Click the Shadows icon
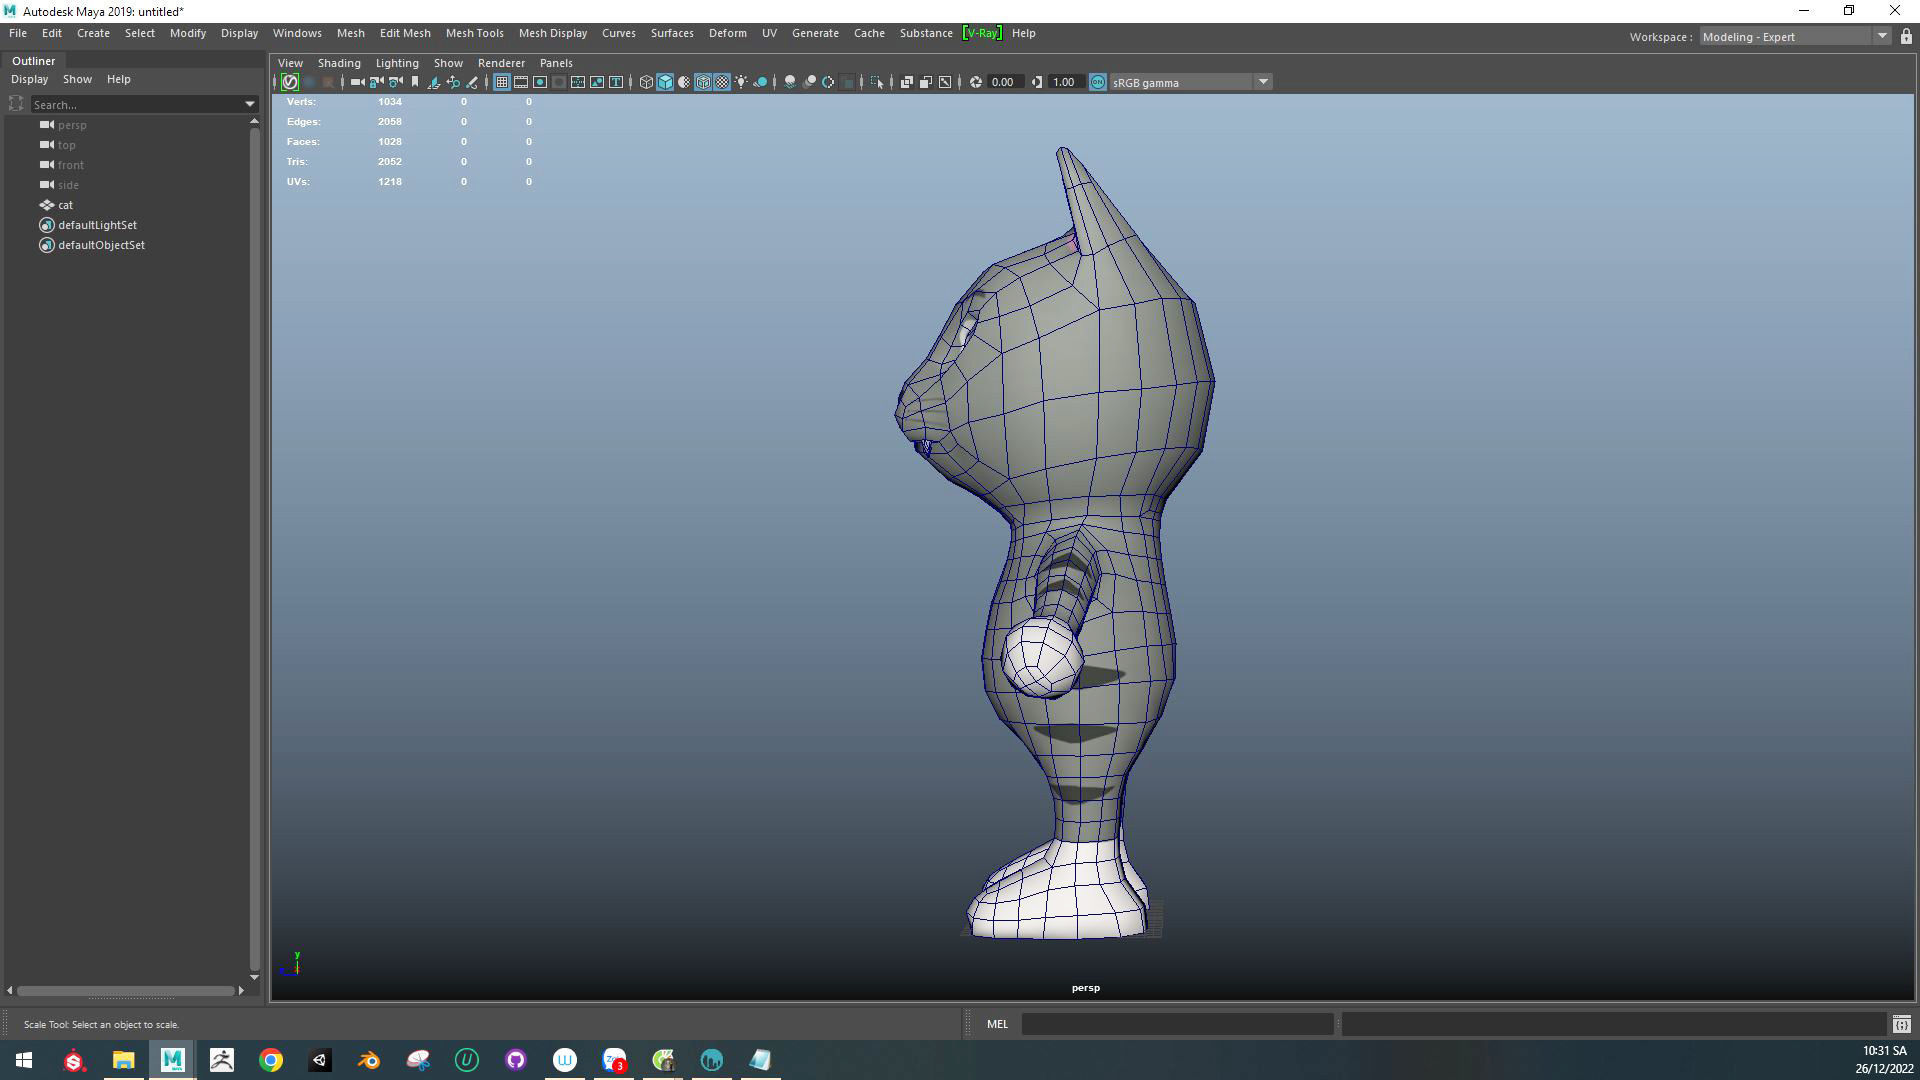This screenshot has width=1920, height=1080. click(761, 82)
